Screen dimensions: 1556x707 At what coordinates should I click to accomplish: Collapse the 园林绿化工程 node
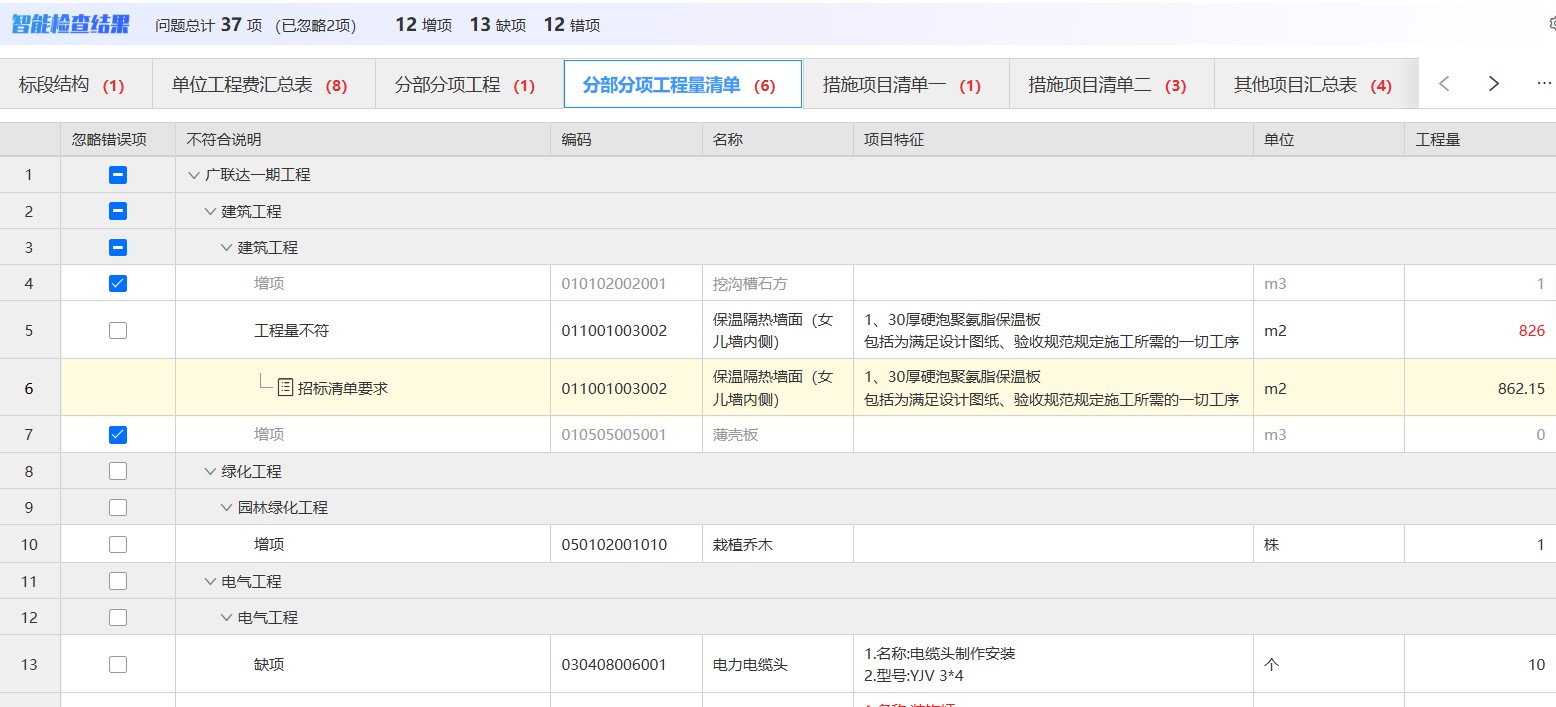226,507
